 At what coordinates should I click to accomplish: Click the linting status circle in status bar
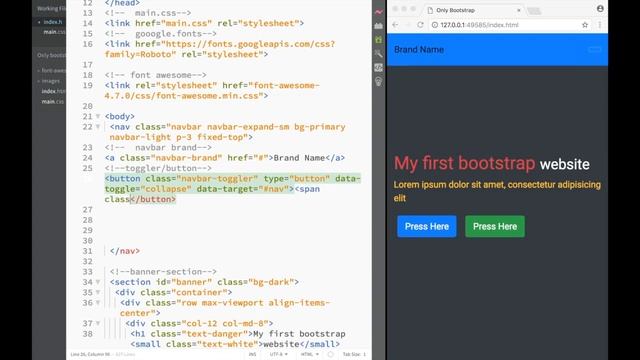pyautogui.click(x=330, y=354)
